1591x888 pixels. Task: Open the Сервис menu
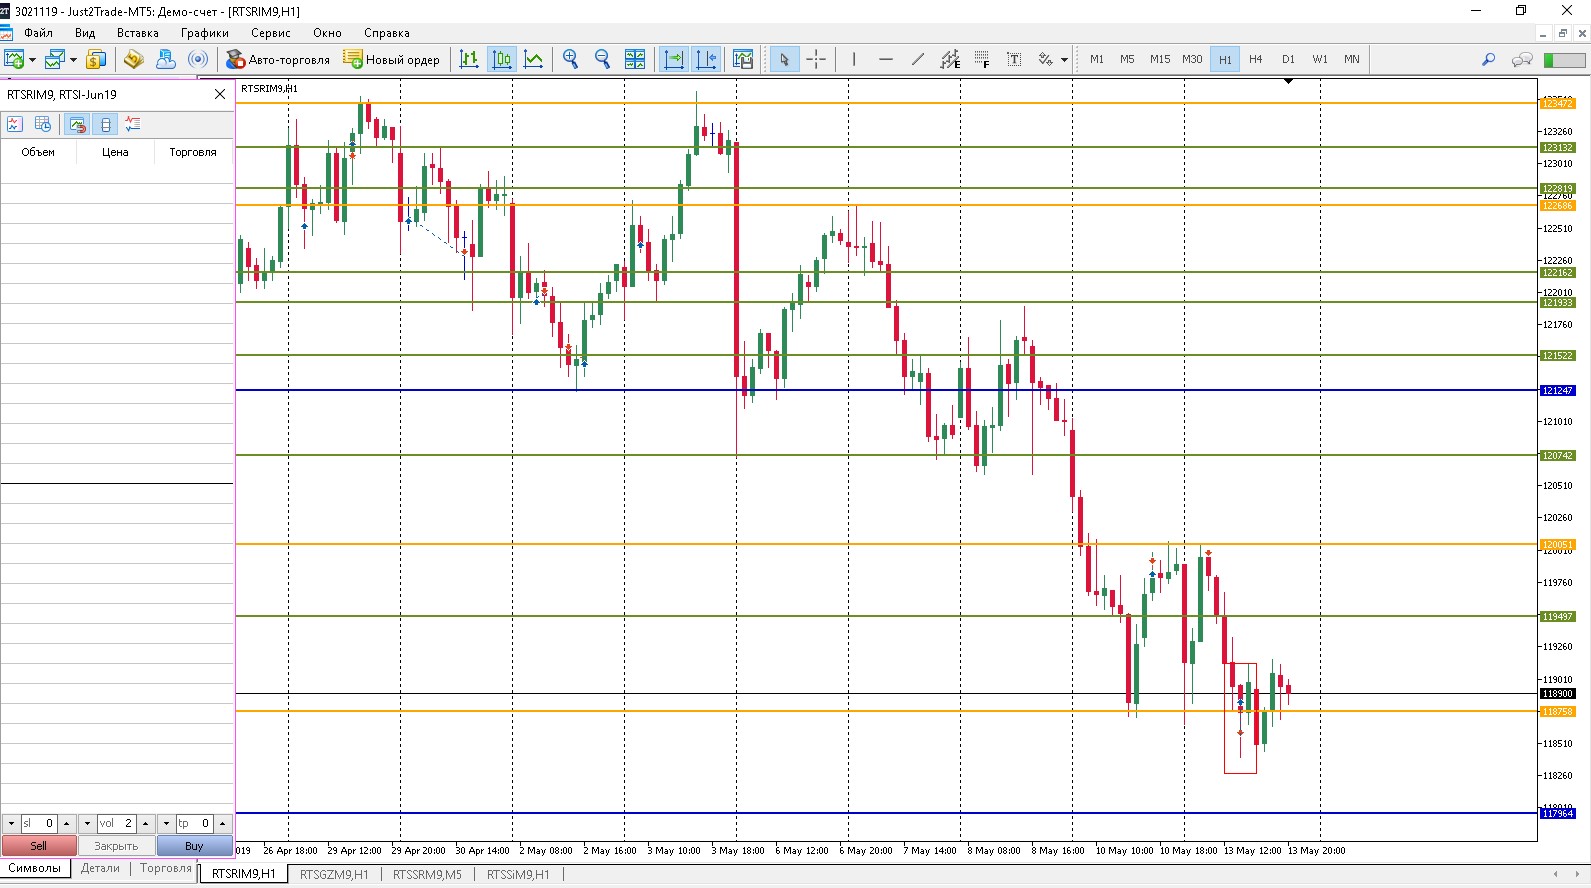(271, 33)
